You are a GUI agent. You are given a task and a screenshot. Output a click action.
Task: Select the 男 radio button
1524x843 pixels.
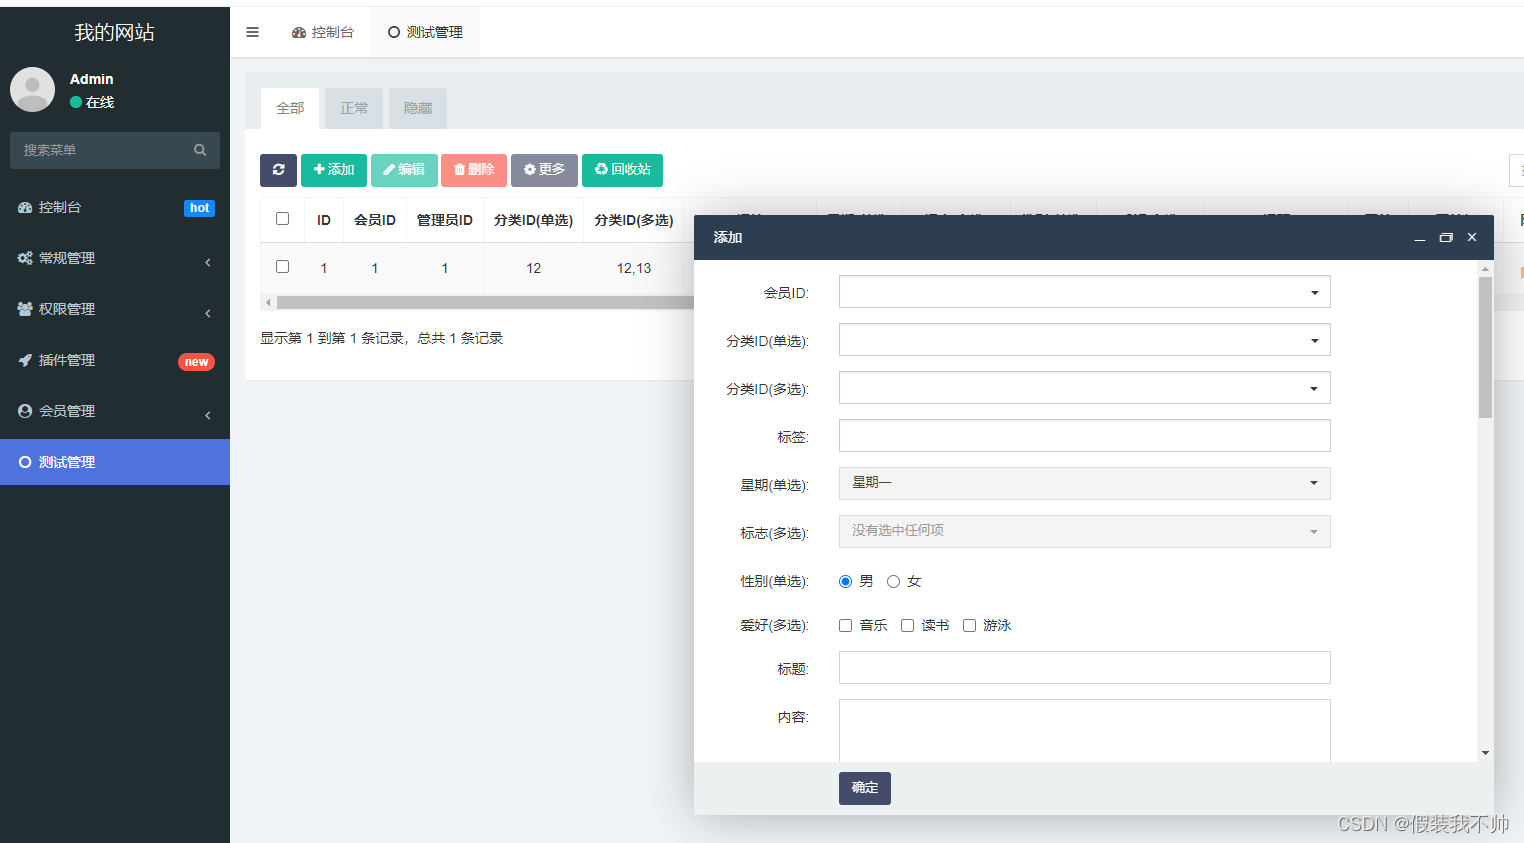(x=846, y=582)
